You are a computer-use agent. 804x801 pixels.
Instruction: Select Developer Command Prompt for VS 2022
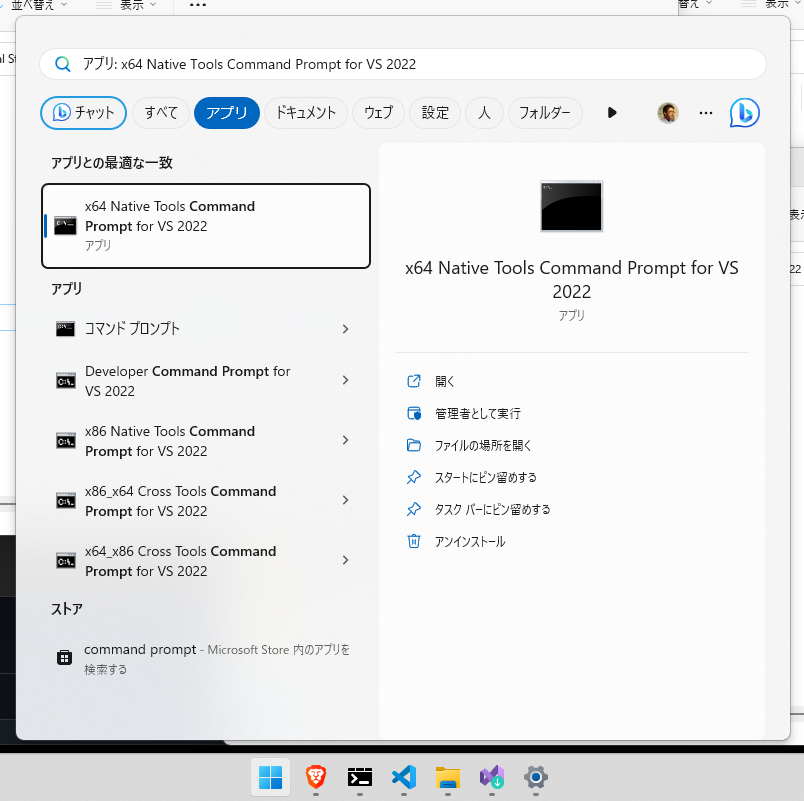click(206, 381)
